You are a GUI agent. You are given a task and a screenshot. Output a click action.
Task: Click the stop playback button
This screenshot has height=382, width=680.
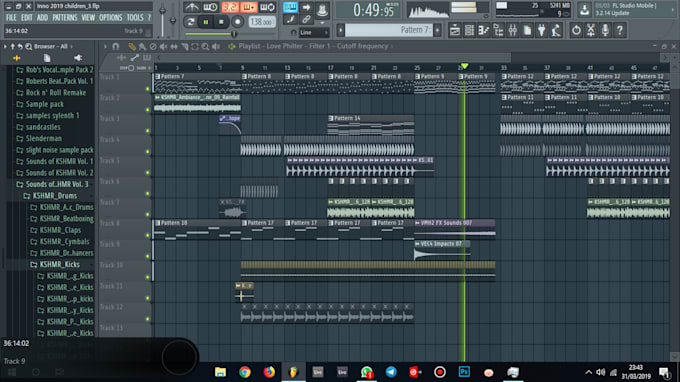(222, 22)
